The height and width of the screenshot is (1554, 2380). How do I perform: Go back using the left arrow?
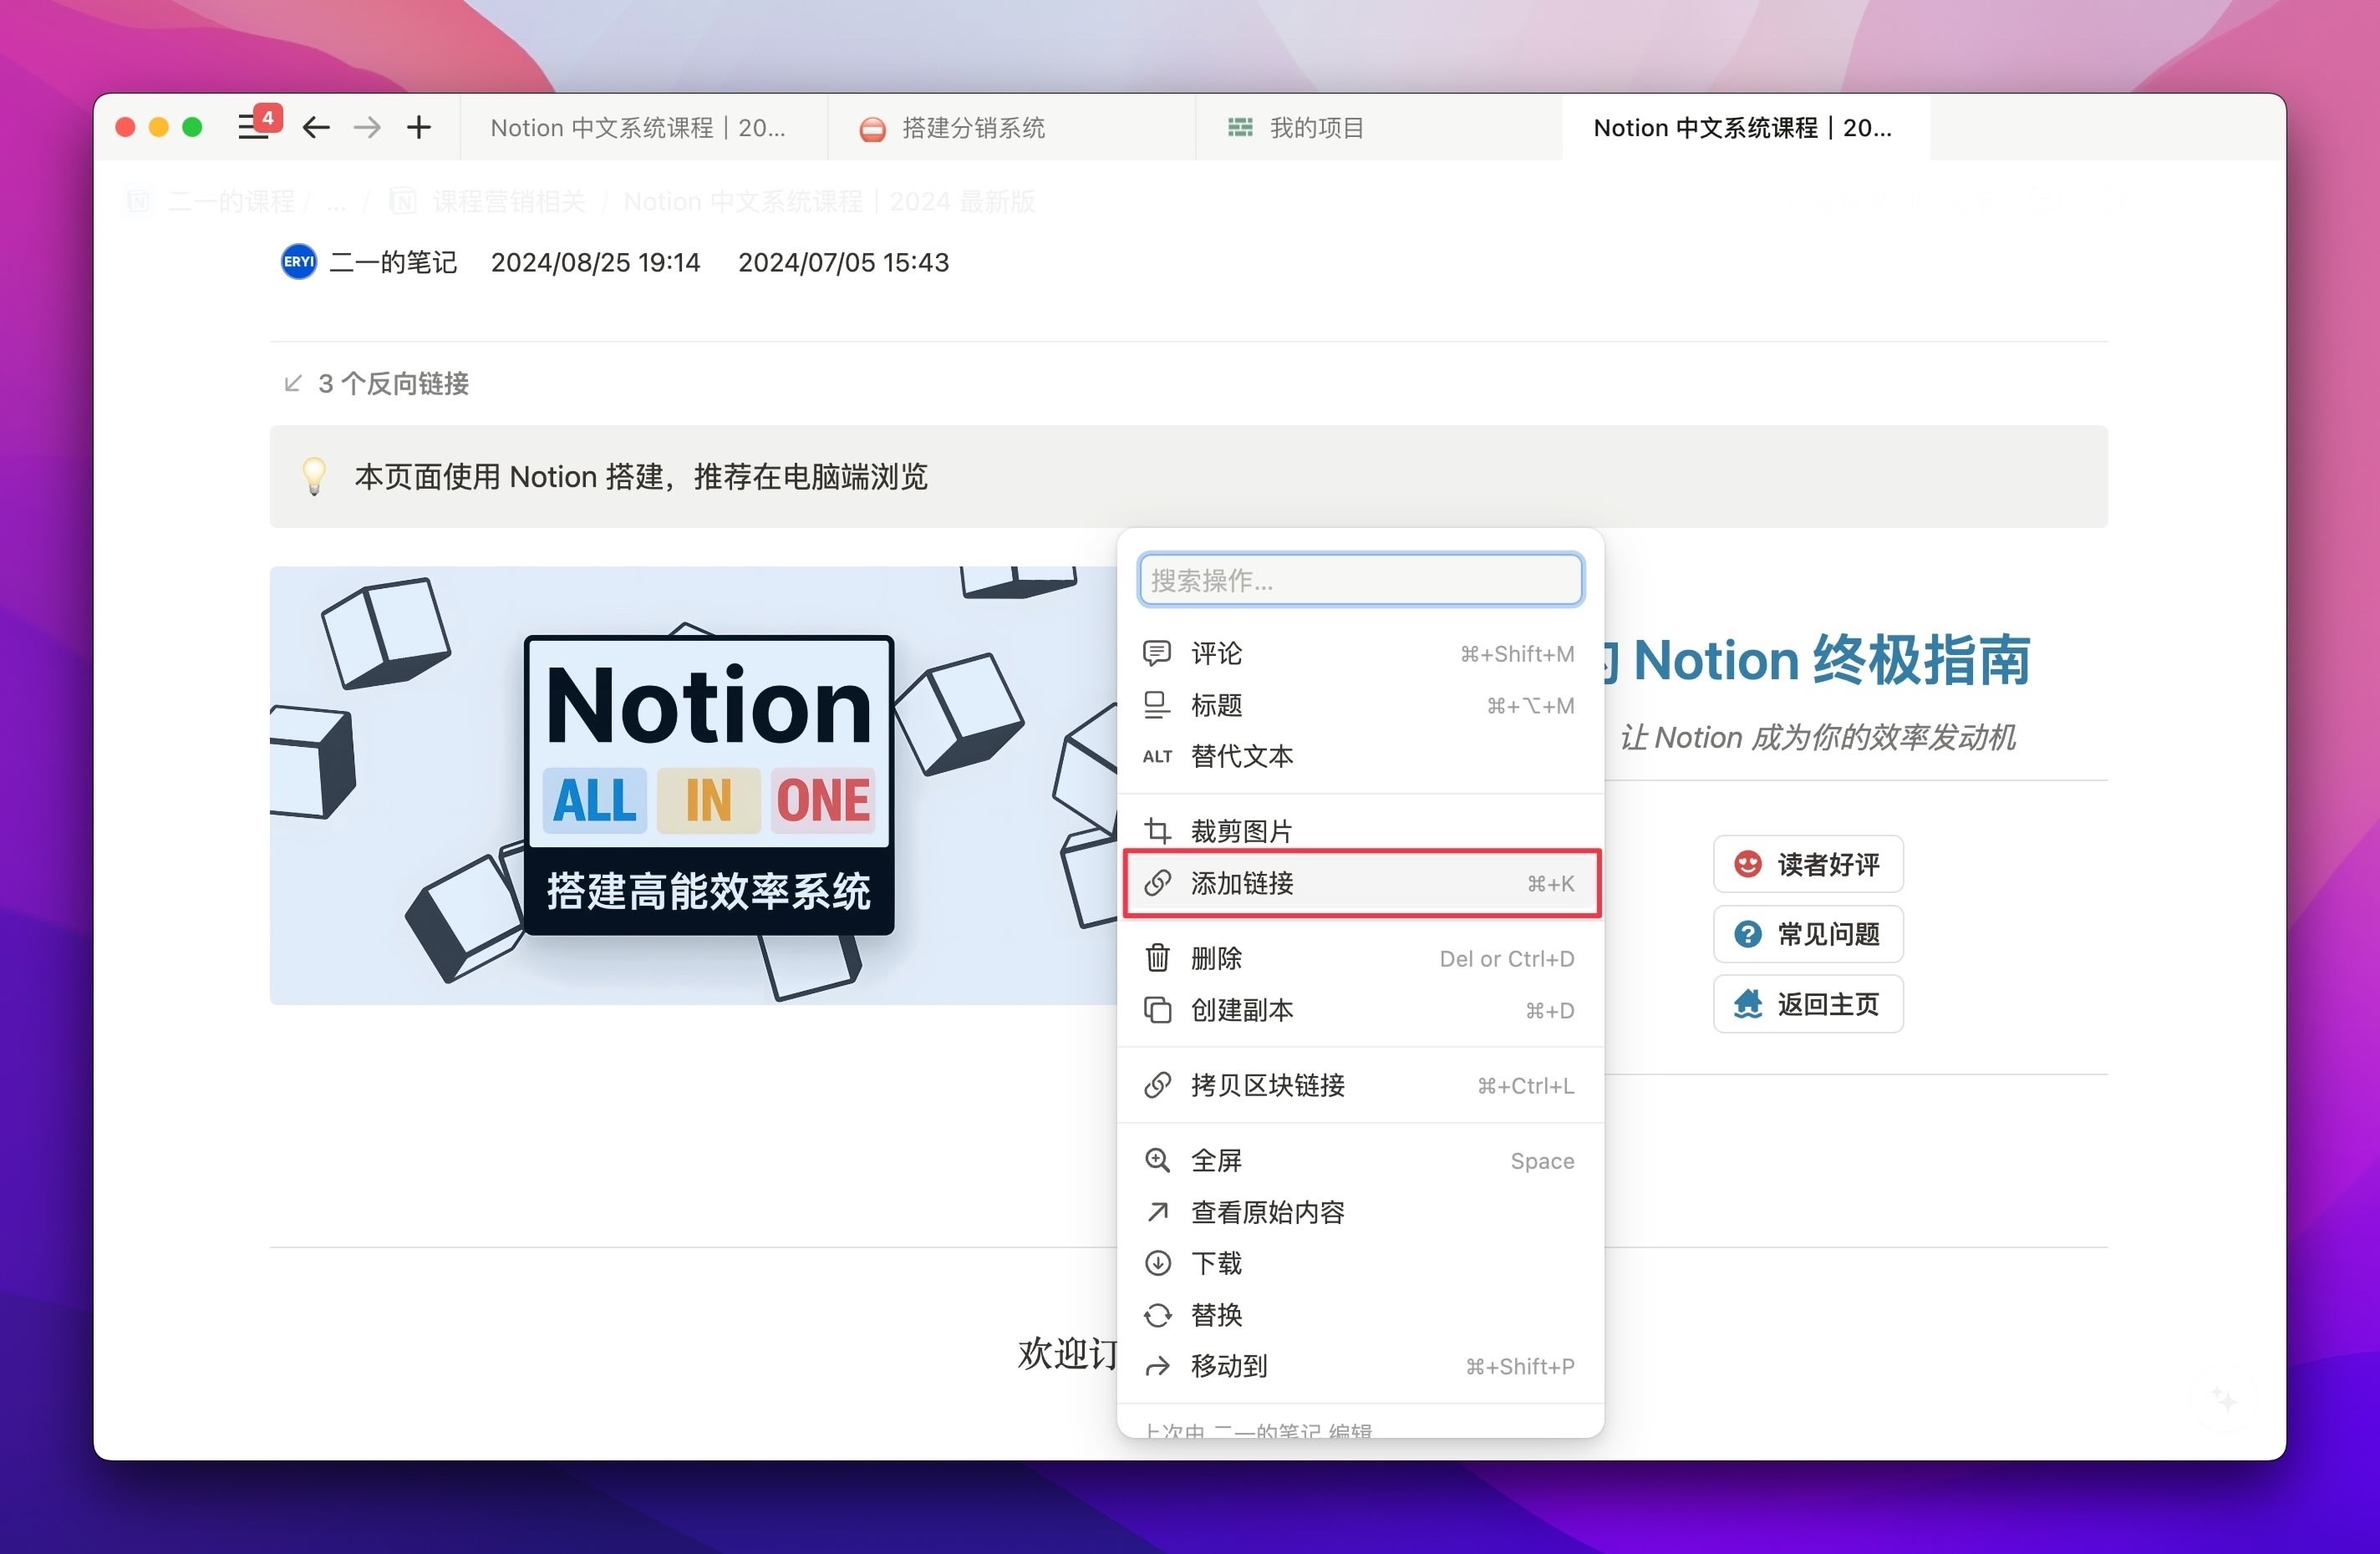coord(316,127)
